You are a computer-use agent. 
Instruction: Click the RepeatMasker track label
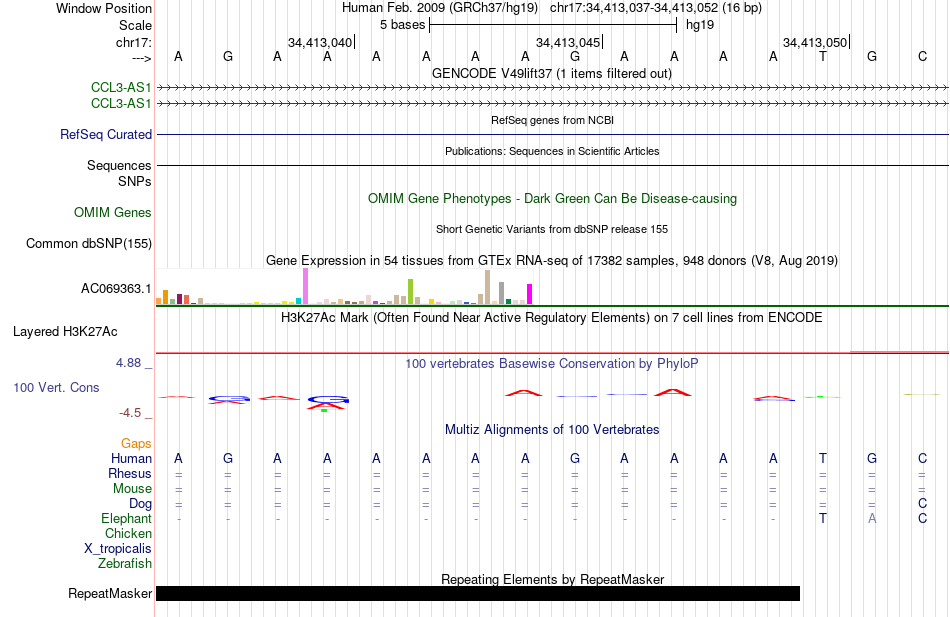(110, 593)
